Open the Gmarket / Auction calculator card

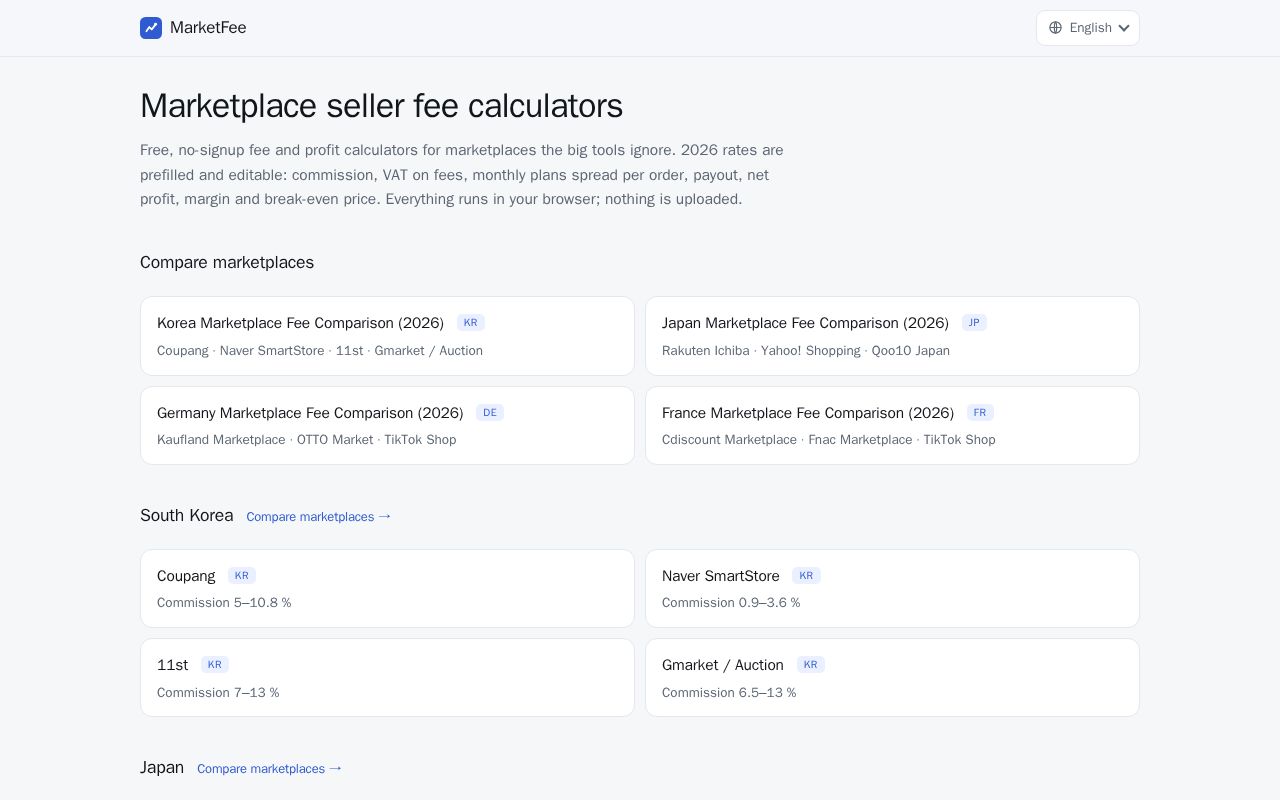(892, 677)
